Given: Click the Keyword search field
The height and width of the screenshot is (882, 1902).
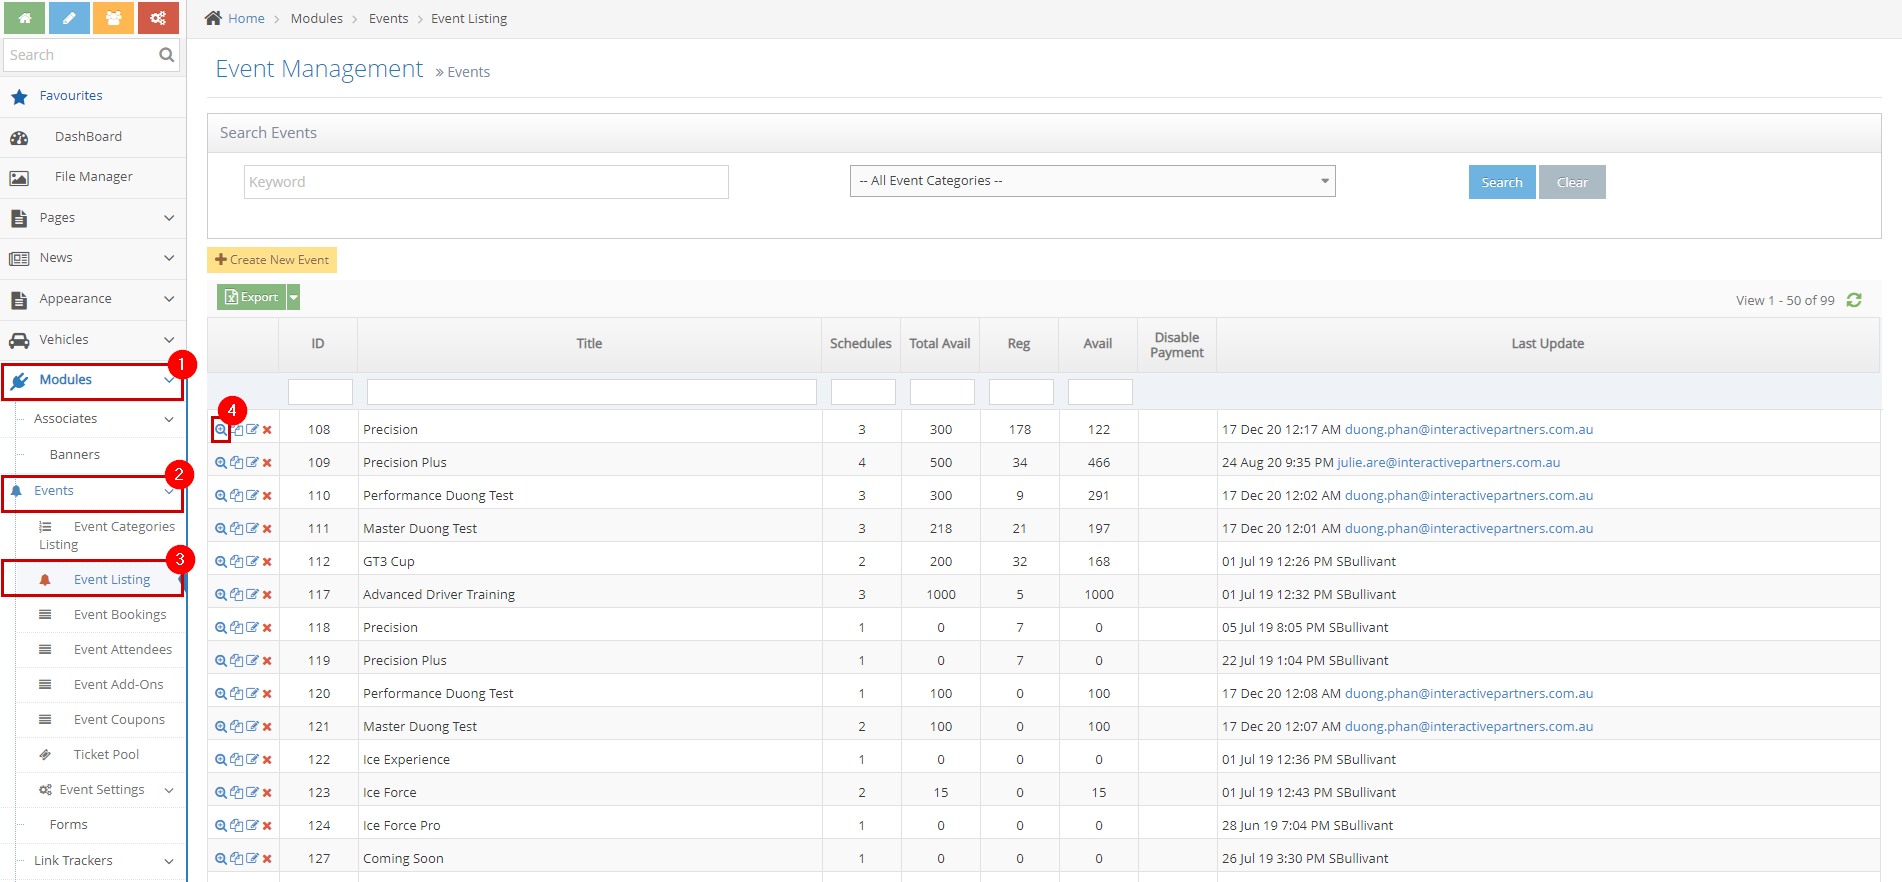Looking at the screenshot, I should pyautogui.click(x=486, y=182).
